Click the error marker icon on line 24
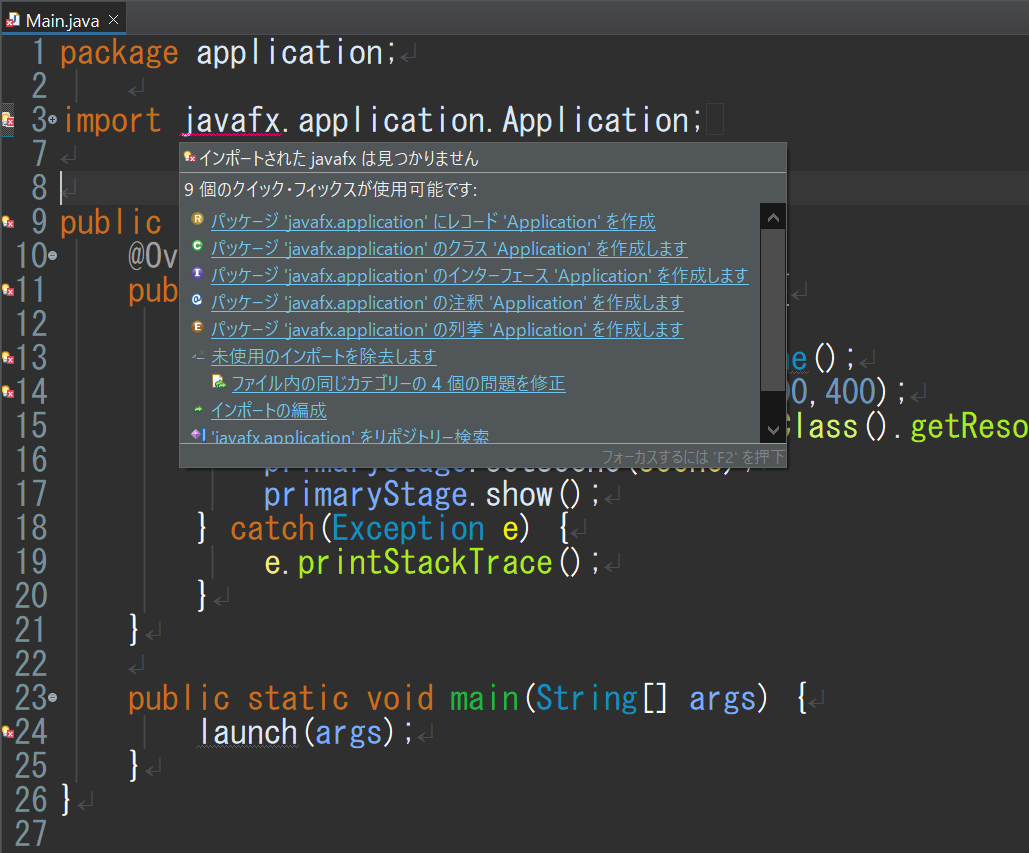This screenshot has width=1029, height=853. tap(7, 730)
